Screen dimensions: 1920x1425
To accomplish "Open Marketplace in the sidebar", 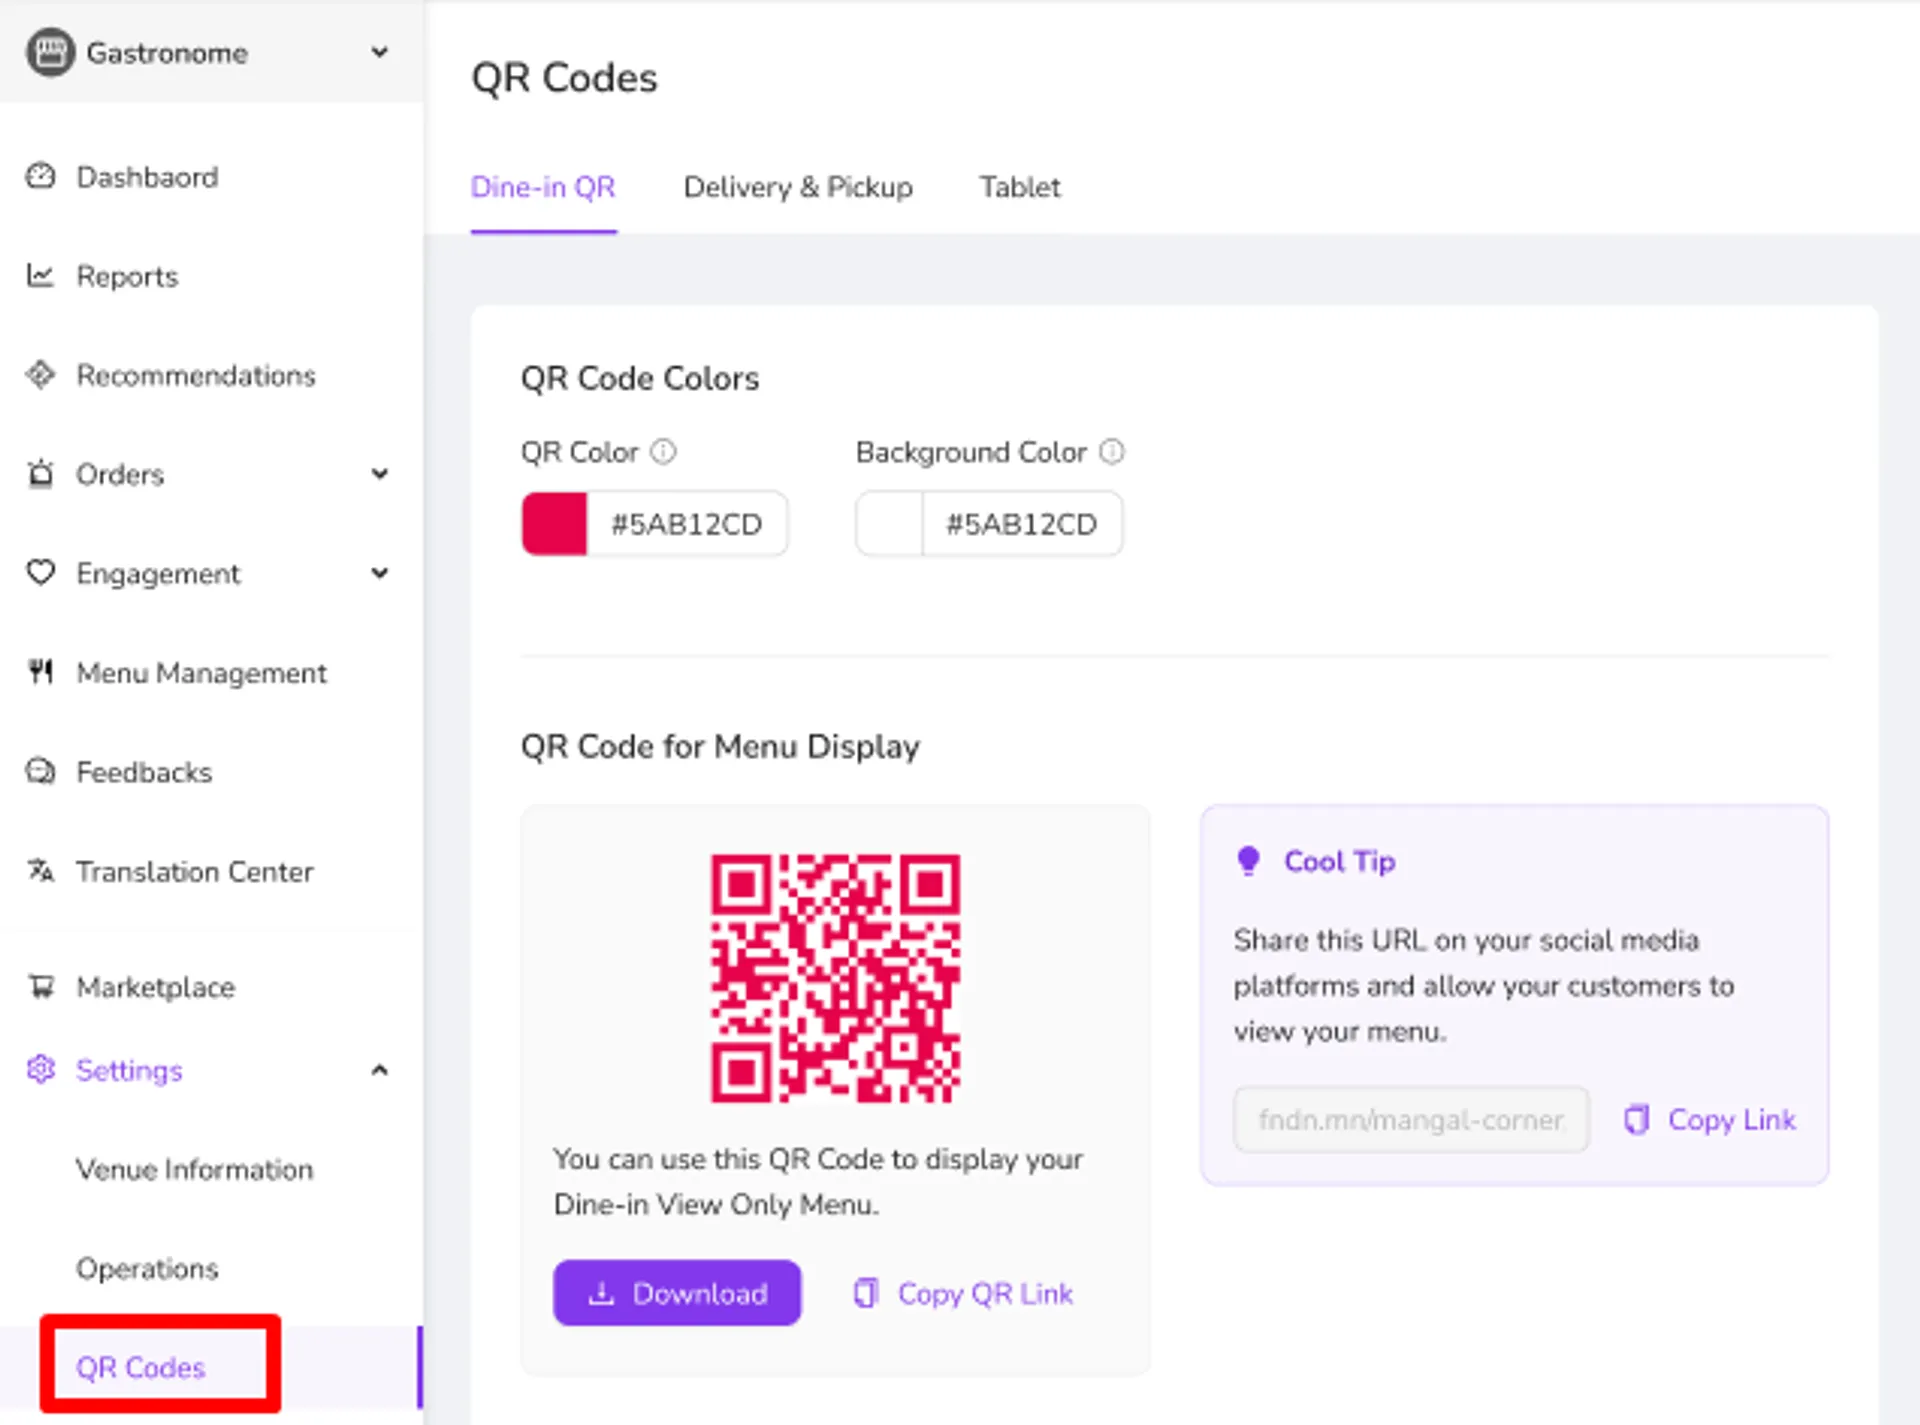I will click(155, 987).
